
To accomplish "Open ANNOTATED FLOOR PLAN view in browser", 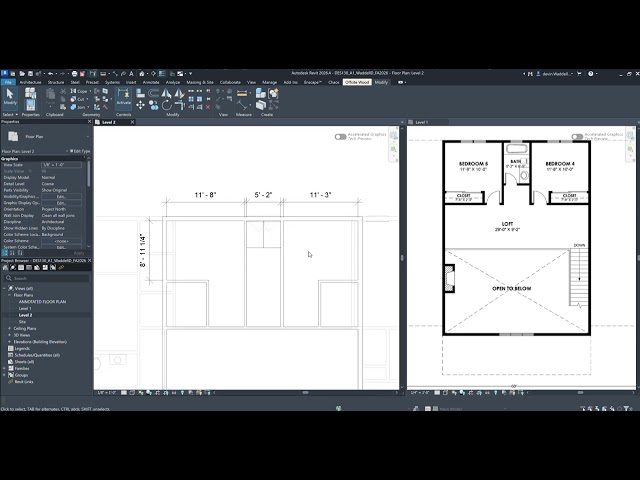I will tap(42, 302).
